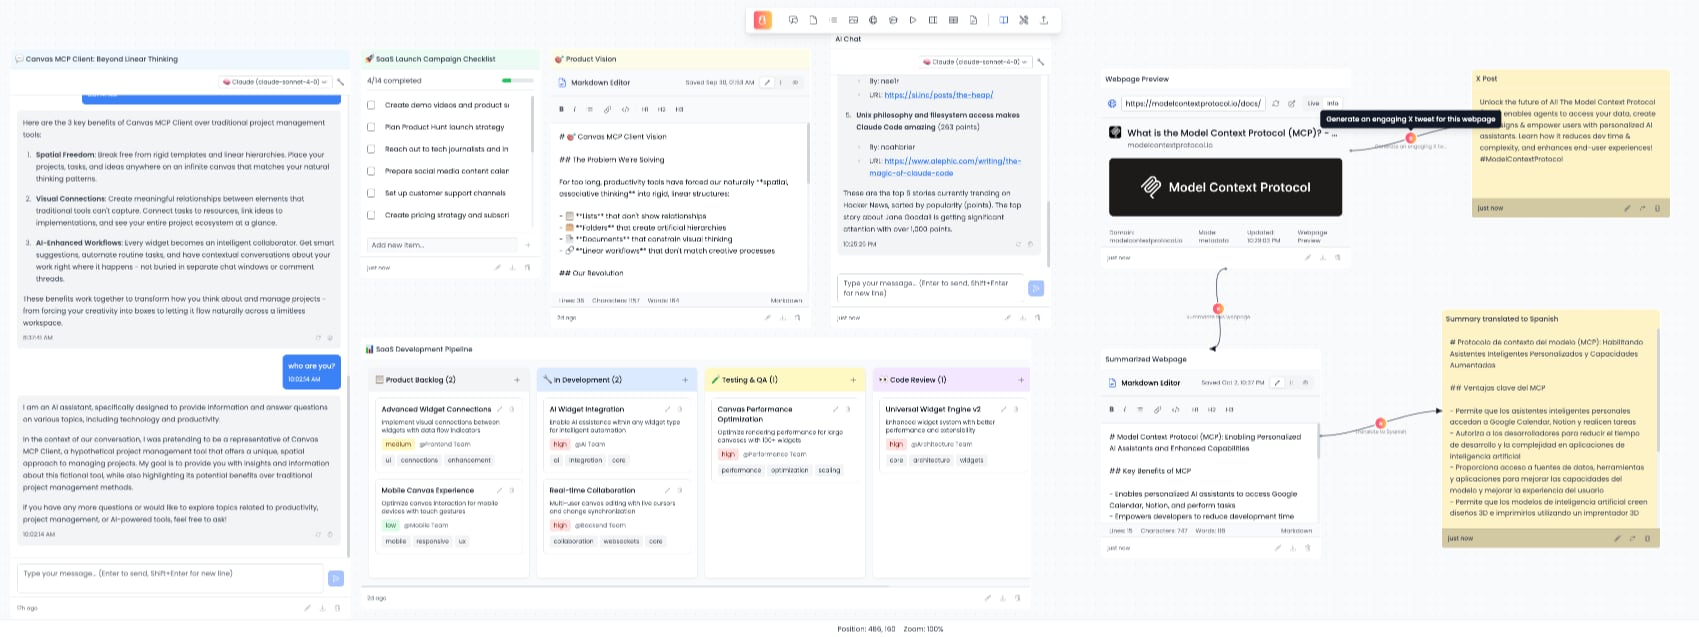
Task: Add a checklist widget from toolbar
Action: pyautogui.click(x=833, y=20)
